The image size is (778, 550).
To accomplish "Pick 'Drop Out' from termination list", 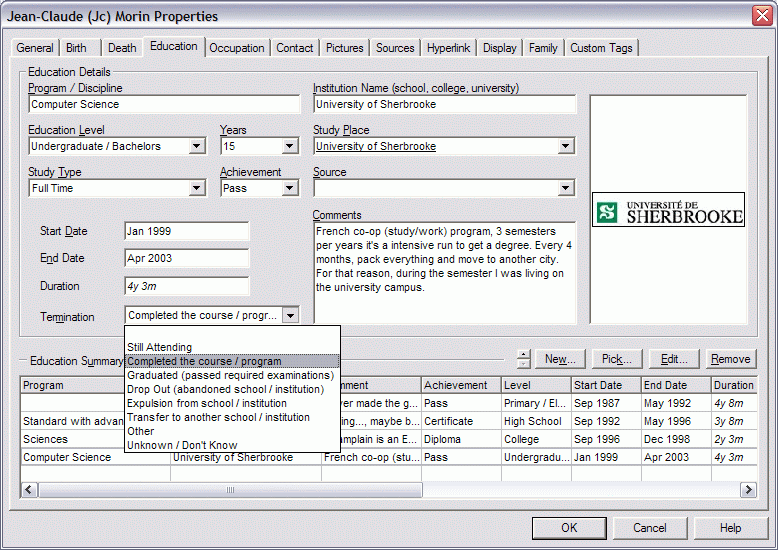I will point(225,389).
